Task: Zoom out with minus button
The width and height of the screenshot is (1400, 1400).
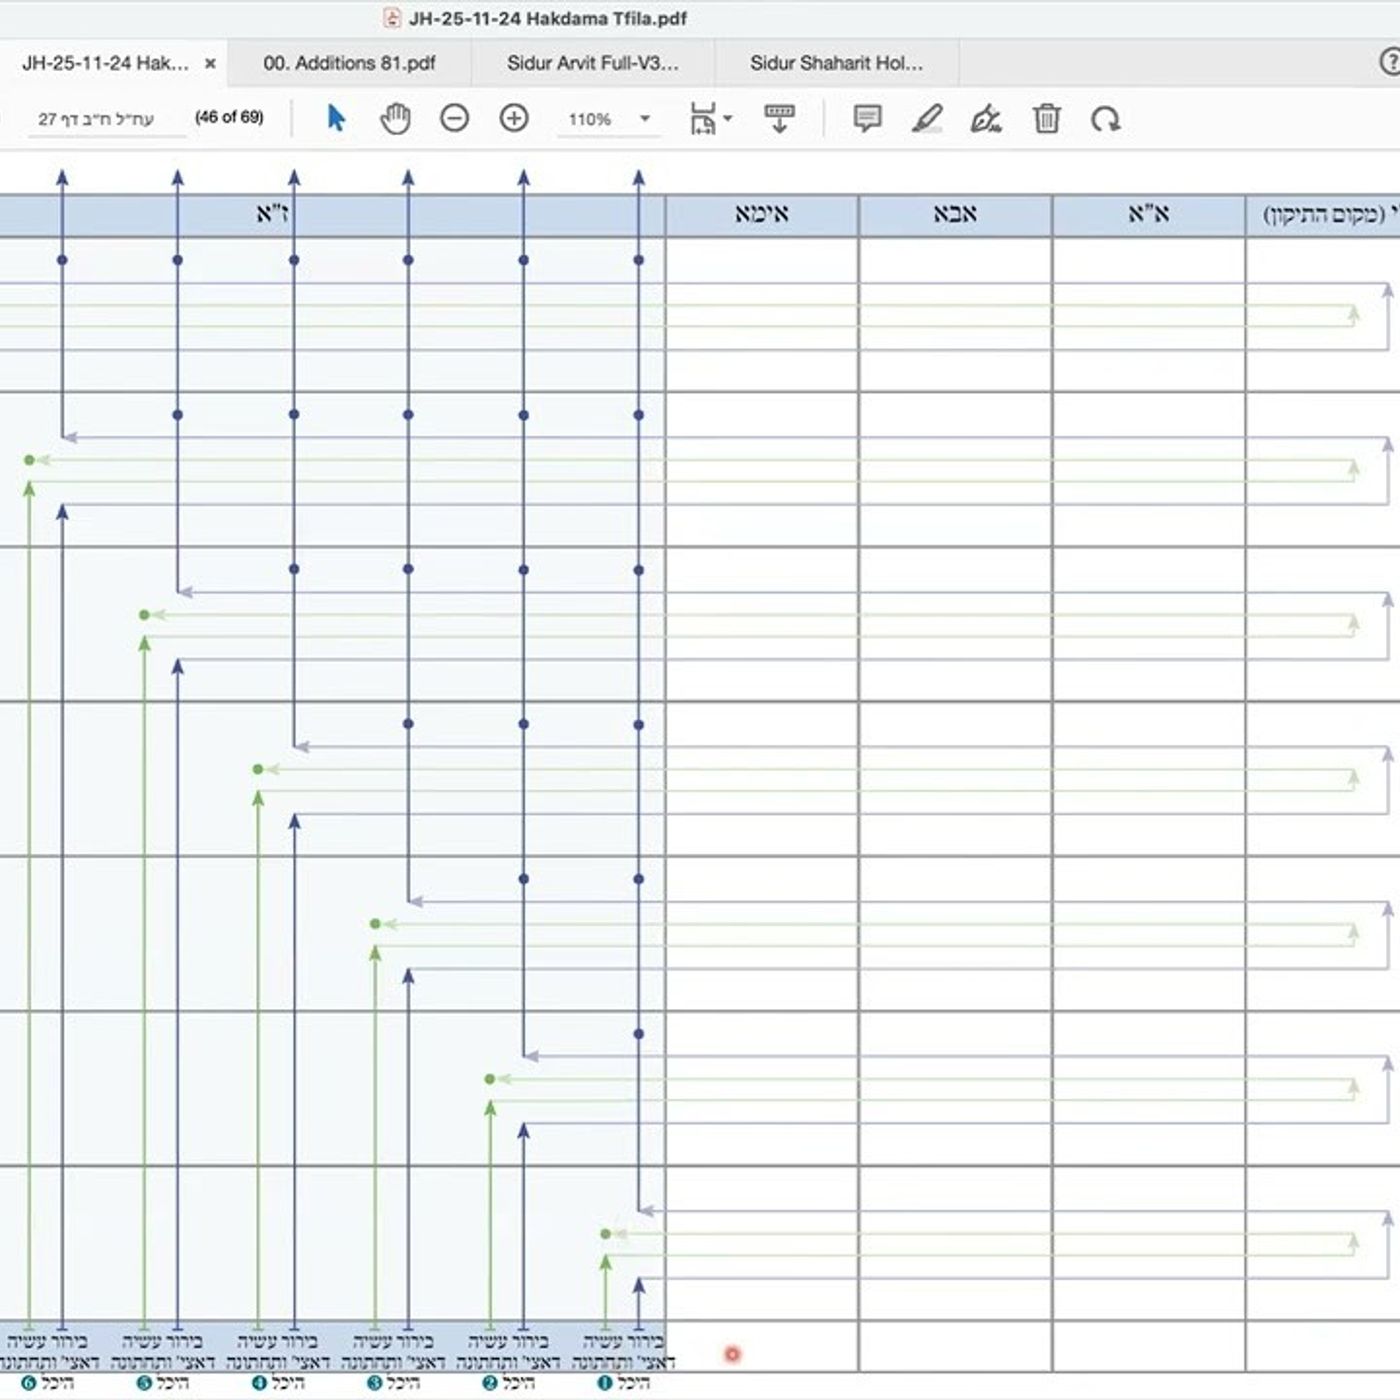Action: pos(454,119)
